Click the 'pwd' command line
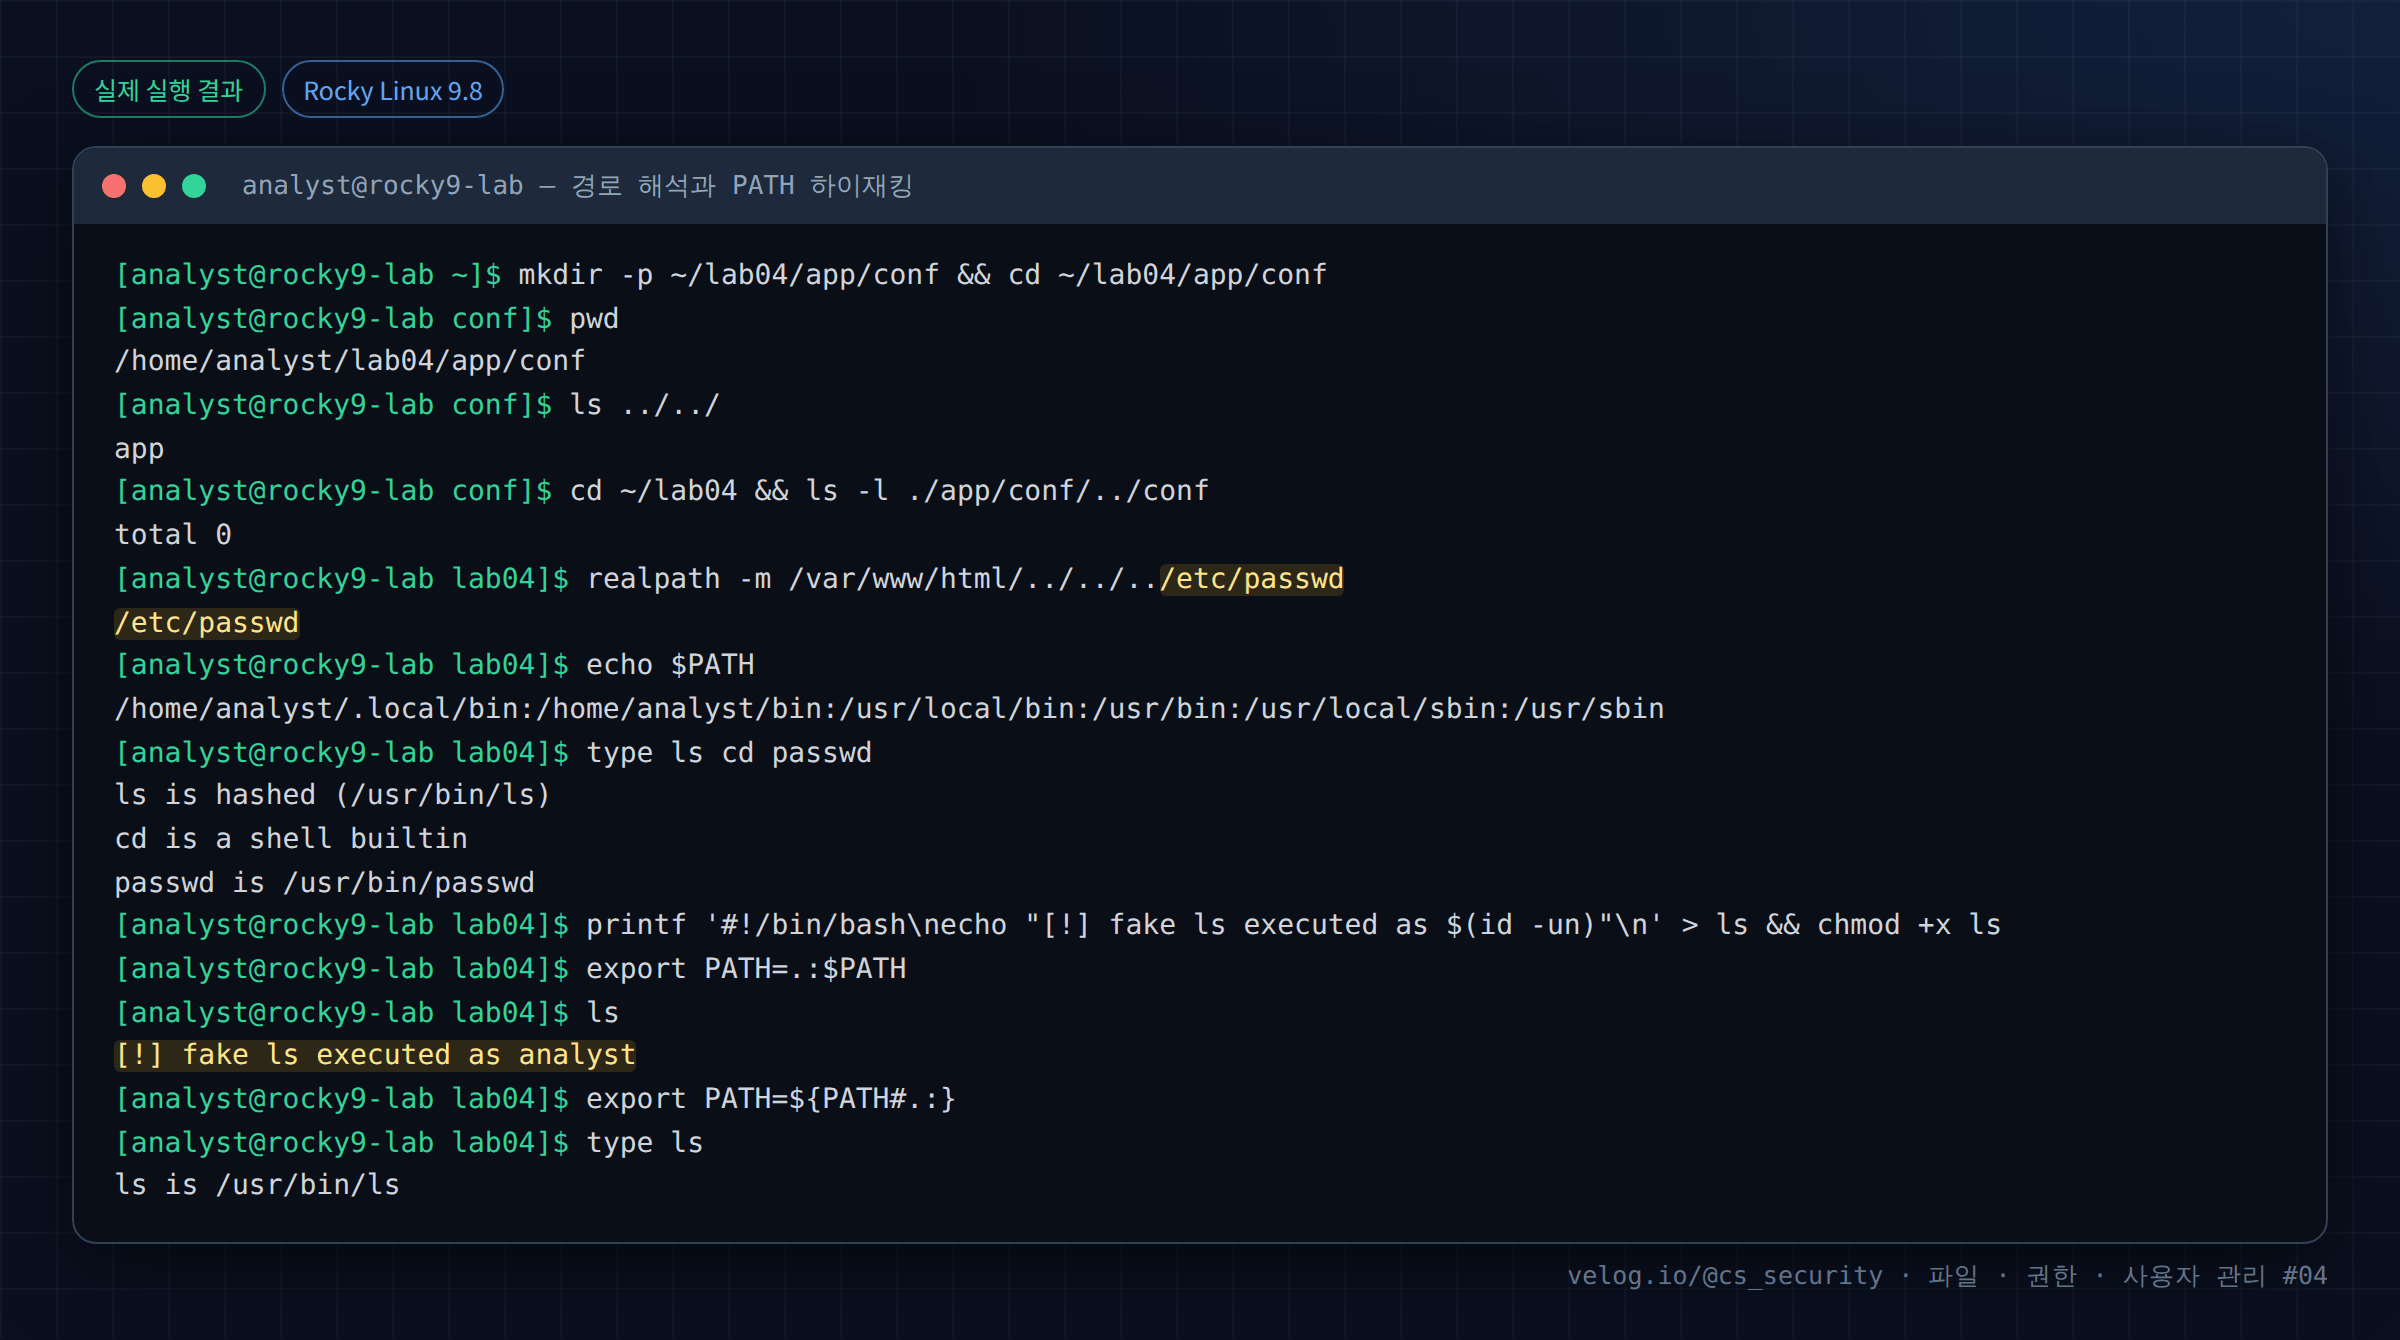Screen dimensions: 2400x1340 point(367,319)
